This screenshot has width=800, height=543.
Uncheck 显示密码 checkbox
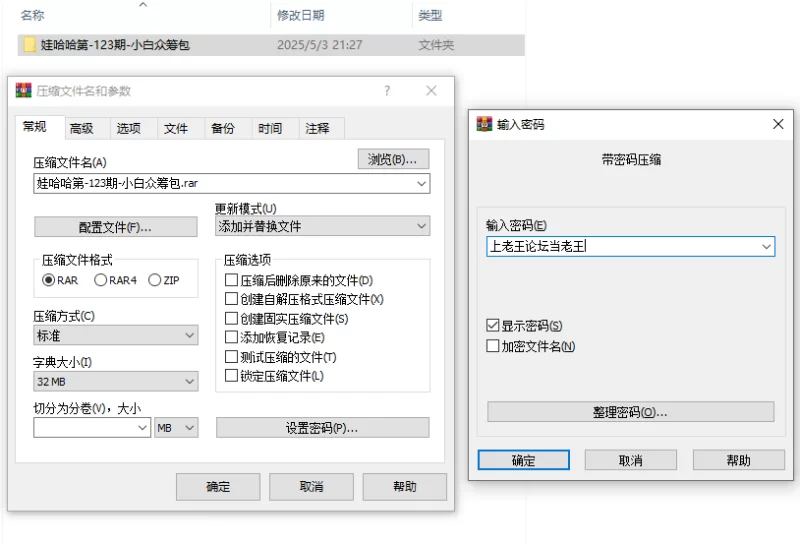(492, 326)
